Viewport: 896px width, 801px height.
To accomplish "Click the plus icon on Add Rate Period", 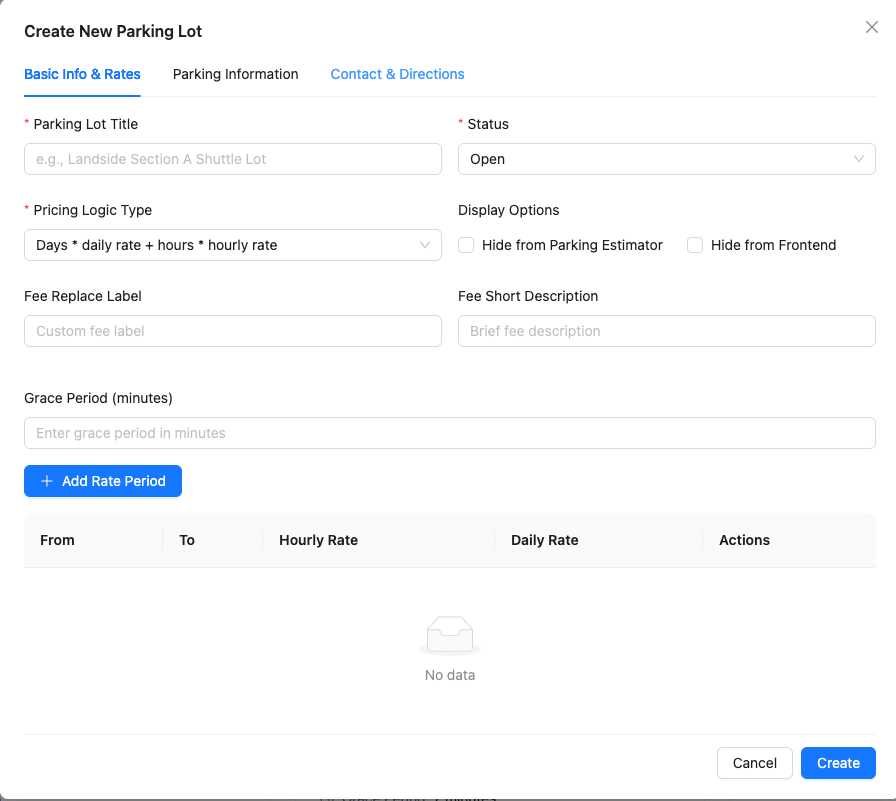I will pyautogui.click(x=47, y=481).
